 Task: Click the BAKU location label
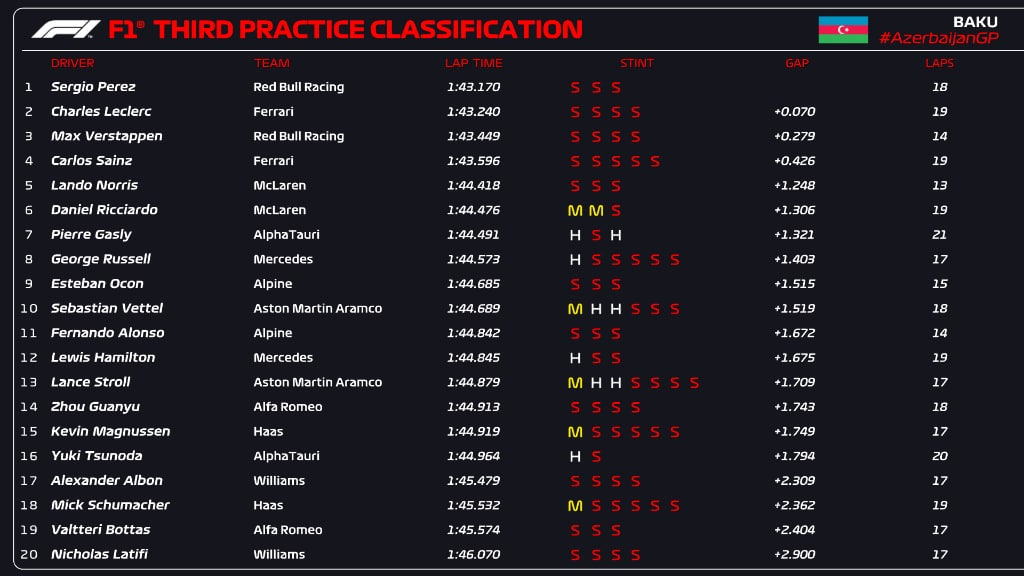[975, 22]
